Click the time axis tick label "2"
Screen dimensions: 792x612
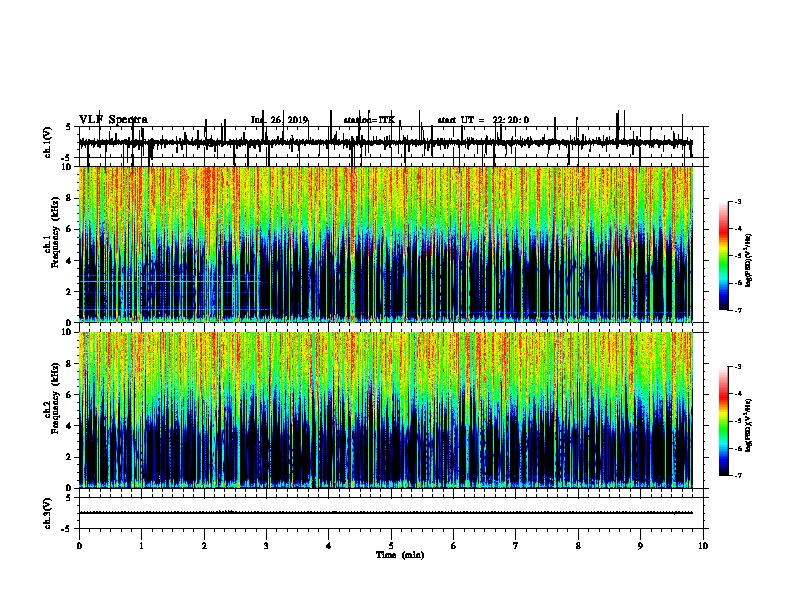204,546
